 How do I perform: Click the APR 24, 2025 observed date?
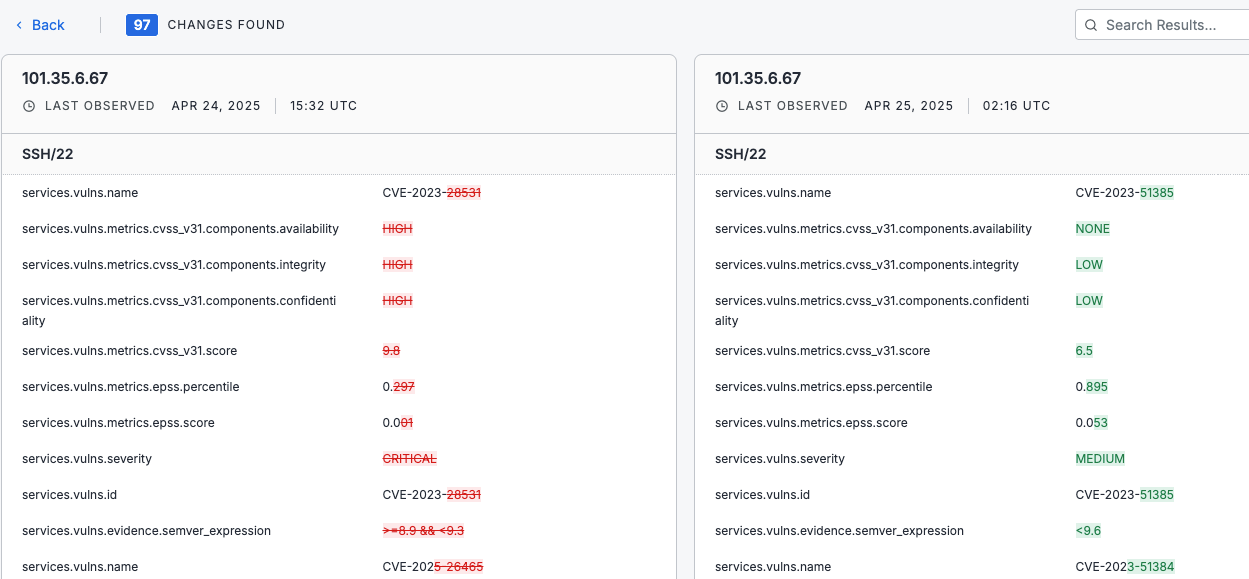point(216,106)
